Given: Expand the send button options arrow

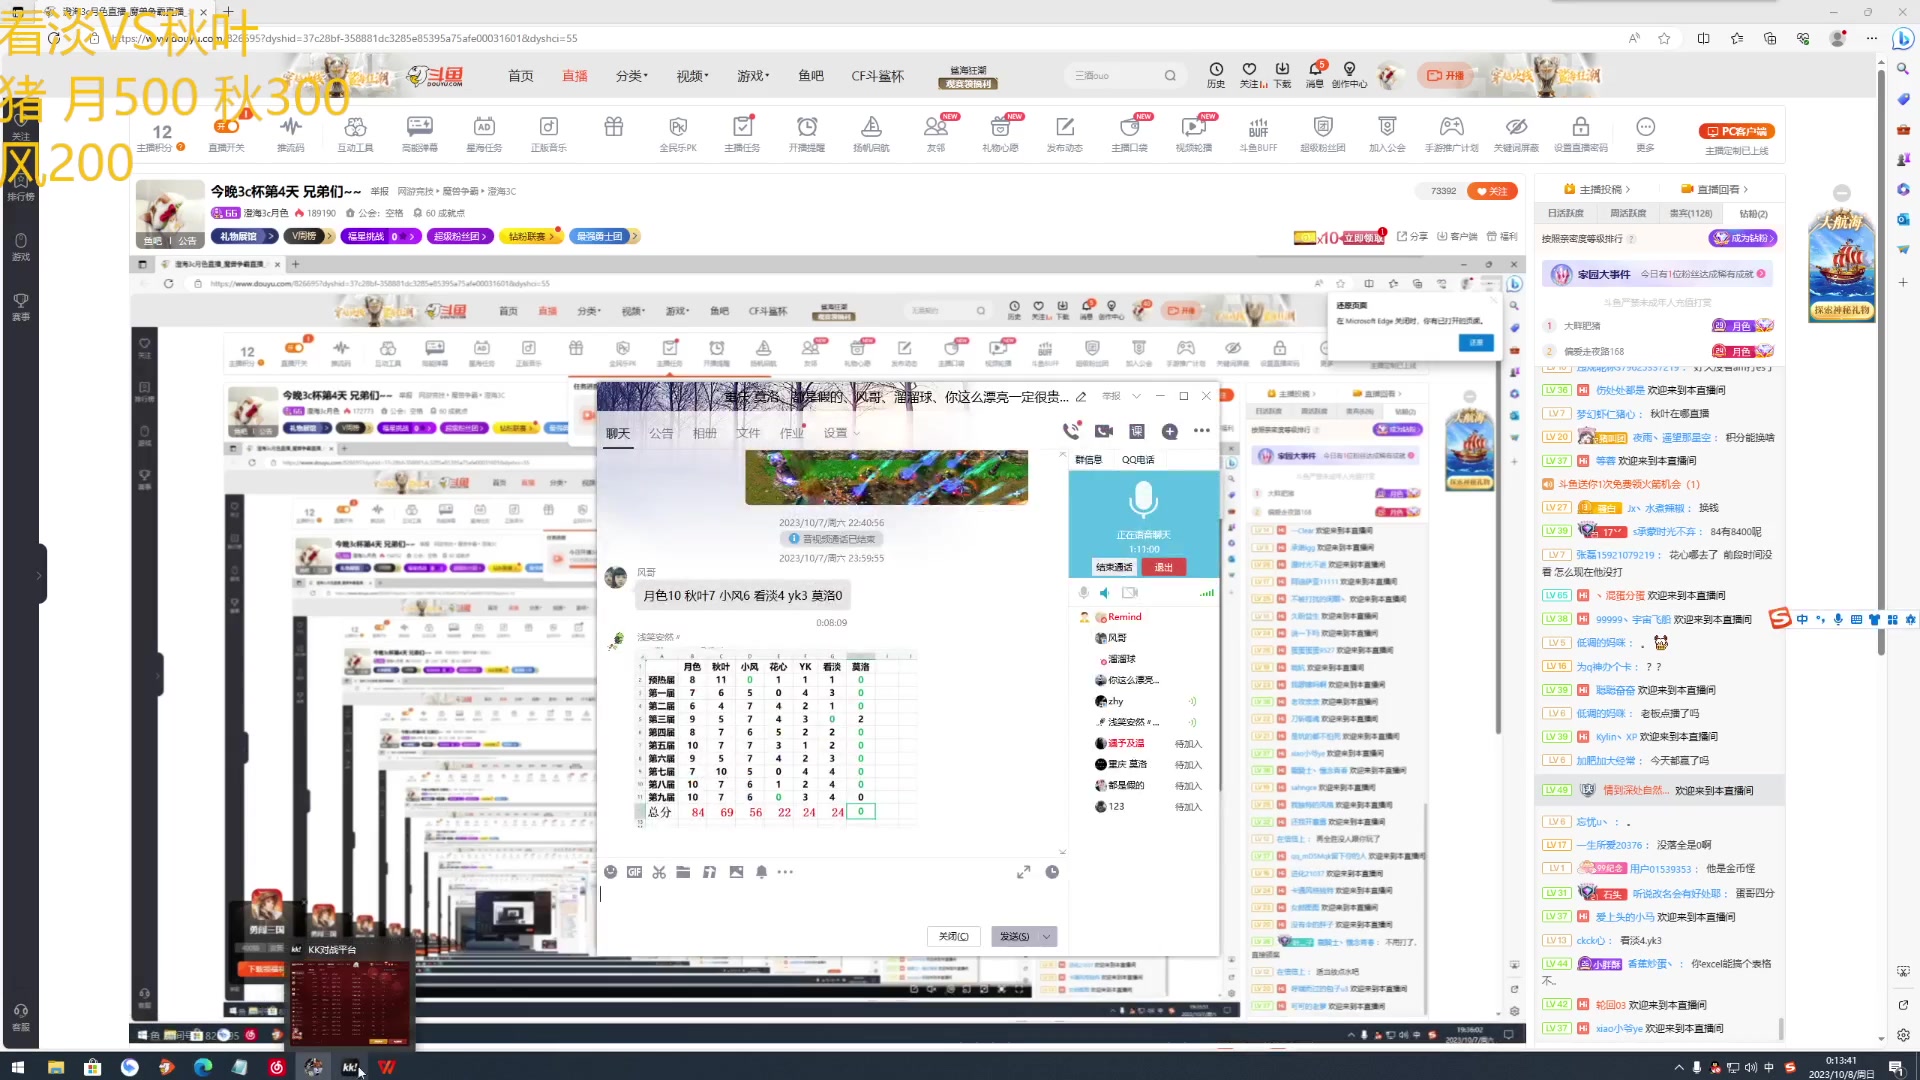Looking at the screenshot, I should tap(1047, 936).
